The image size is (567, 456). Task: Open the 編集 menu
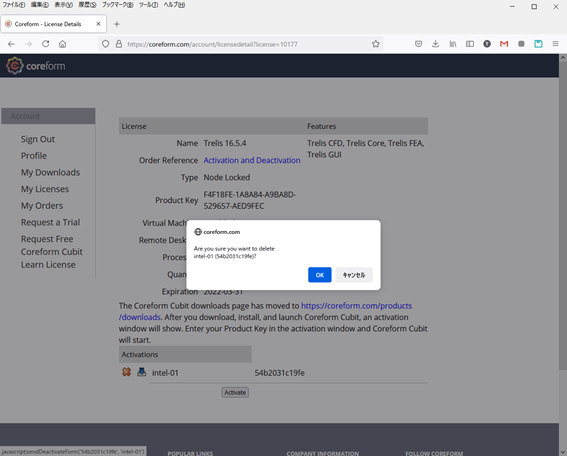(x=40, y=5)
